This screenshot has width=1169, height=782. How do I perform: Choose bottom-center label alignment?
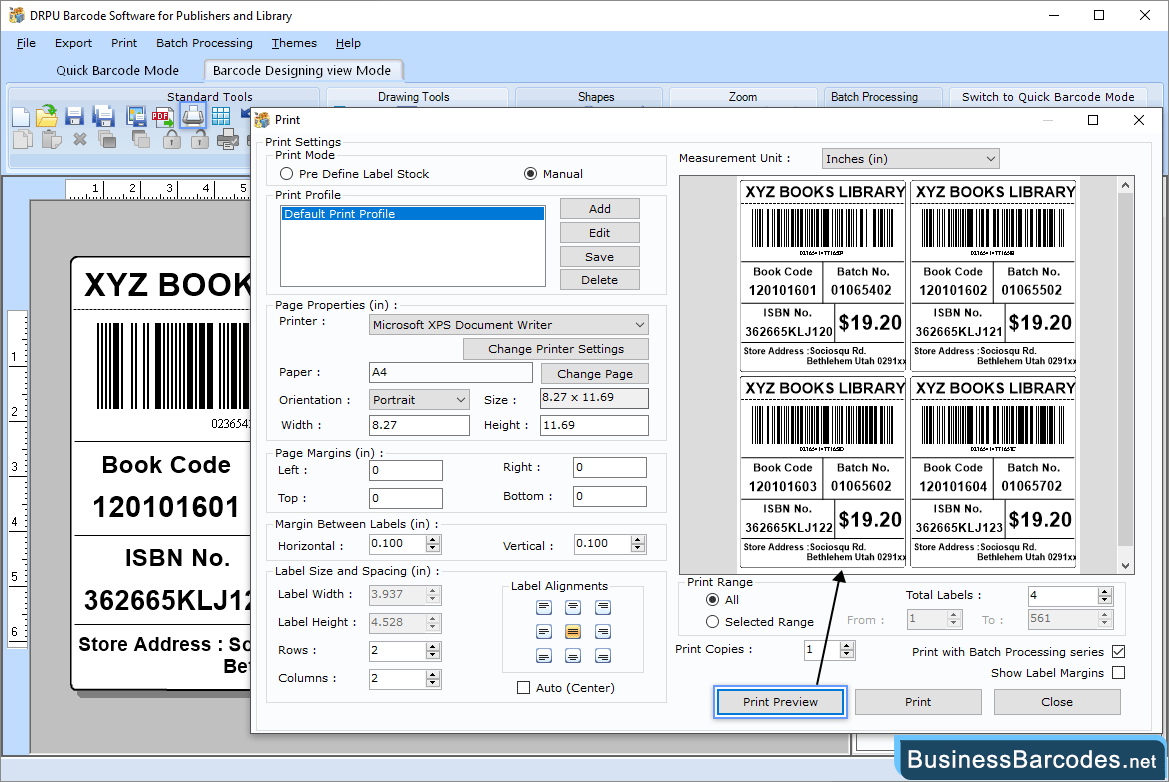[573, 656]
